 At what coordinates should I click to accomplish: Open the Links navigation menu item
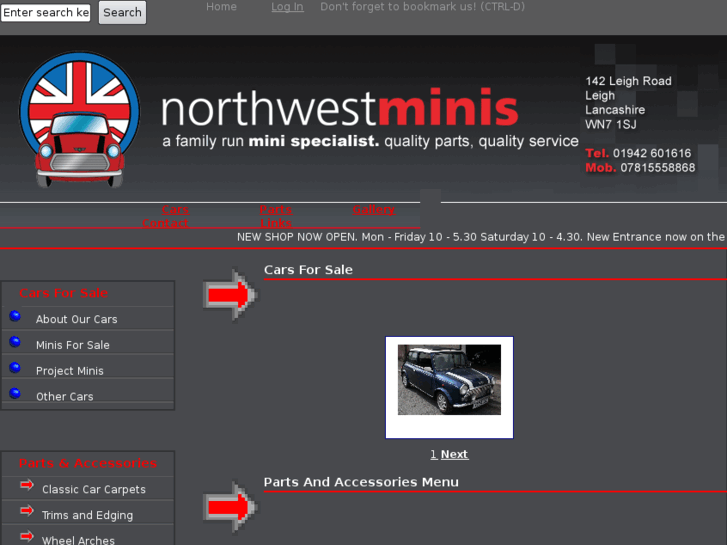[275, 223]
